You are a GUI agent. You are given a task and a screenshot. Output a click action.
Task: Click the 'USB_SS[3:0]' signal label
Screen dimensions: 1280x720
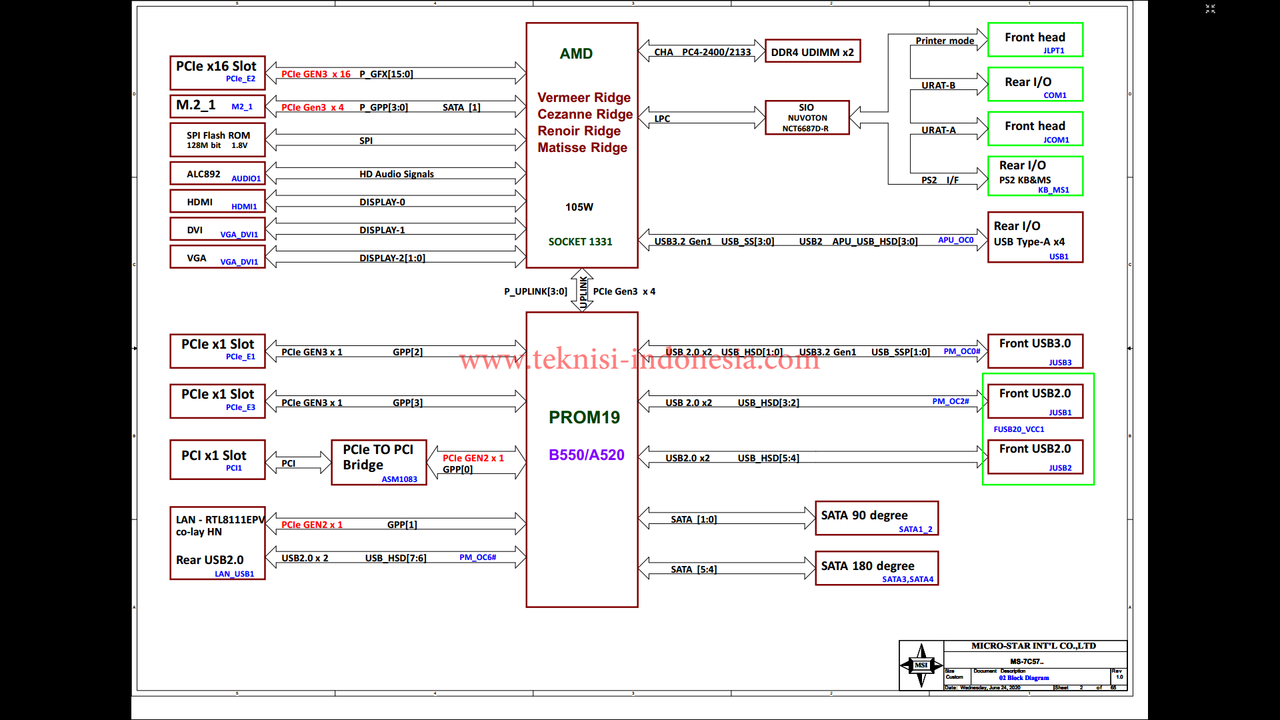coord(746,241)
